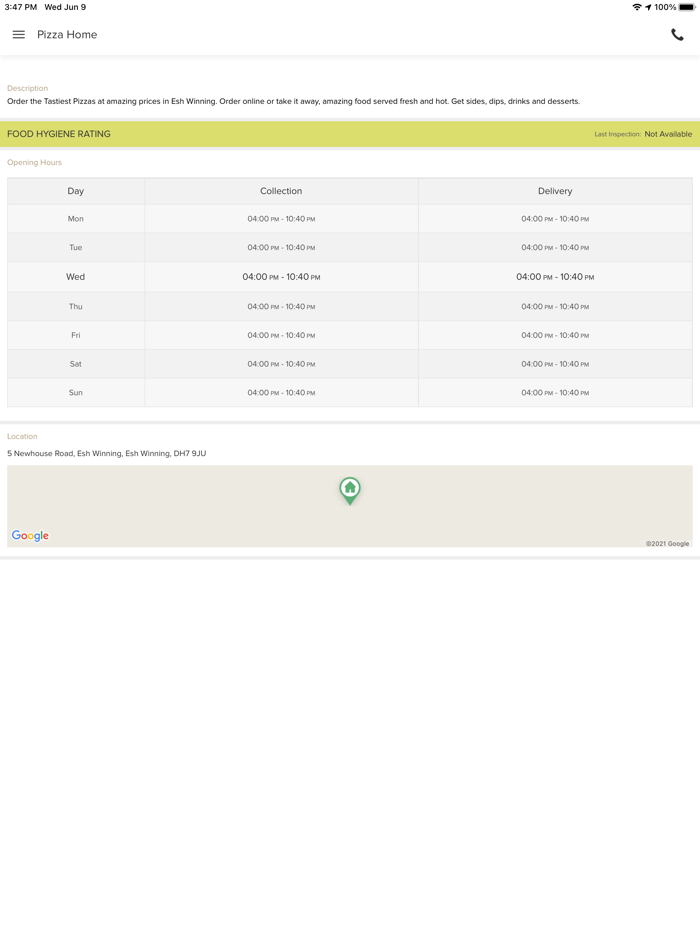Click Monday's collection hours cell
The image size is (700, 934).
281,219
